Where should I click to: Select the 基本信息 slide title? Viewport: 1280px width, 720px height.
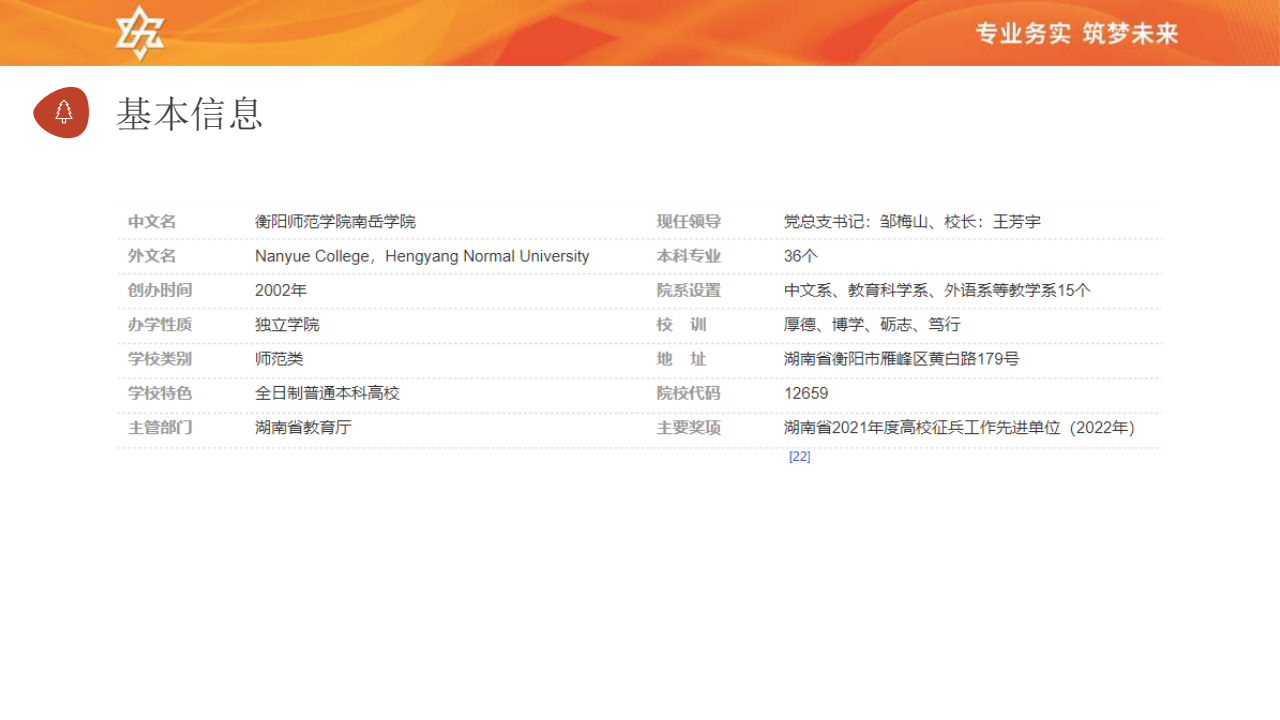(x=190, y=114)
